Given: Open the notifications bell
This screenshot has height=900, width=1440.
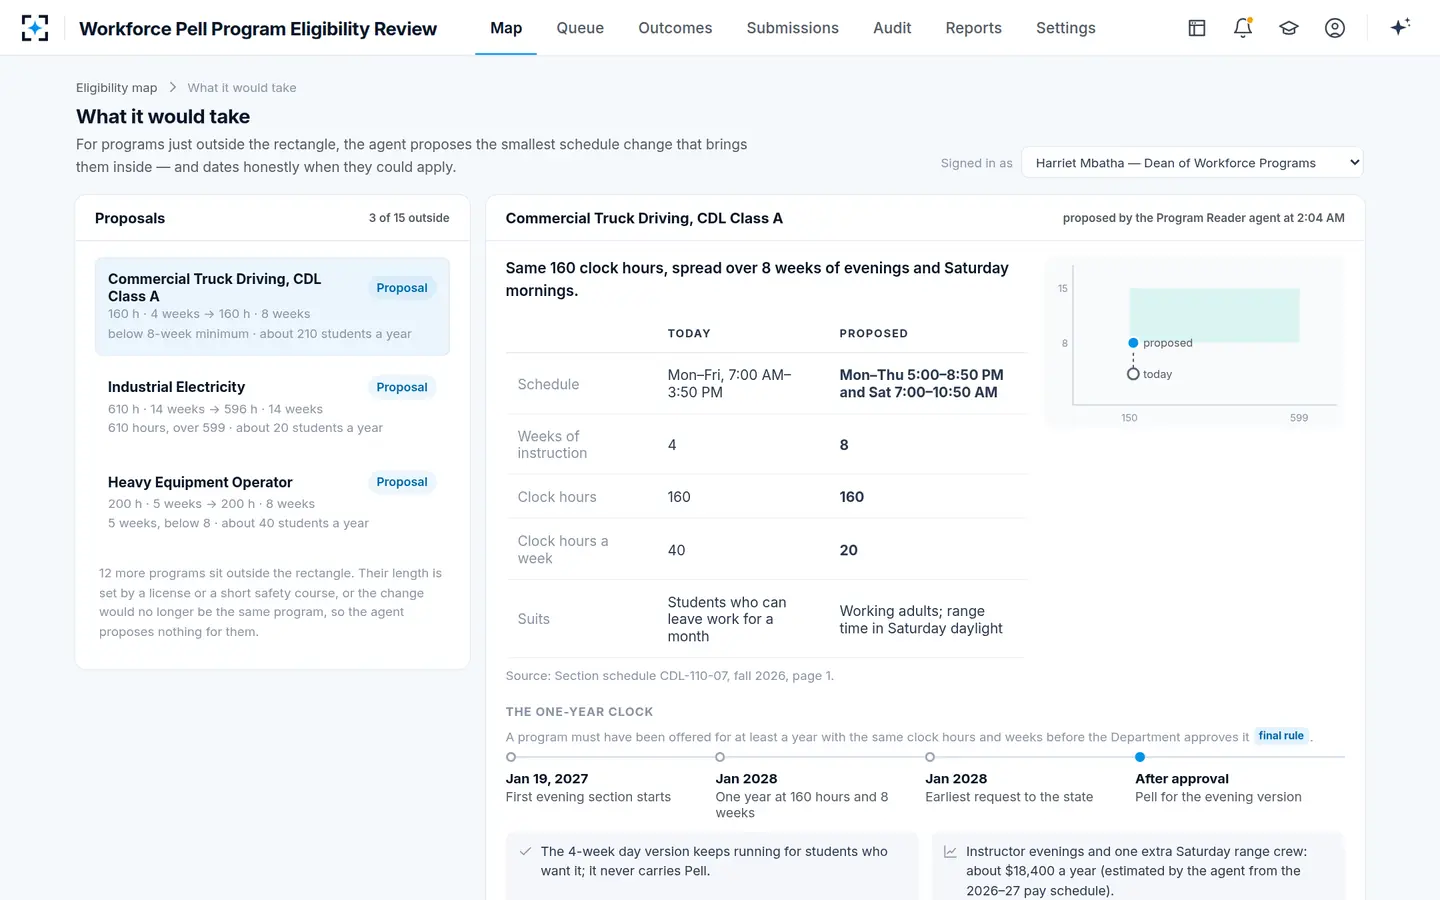Looking at the screenshot, I should 1243,28.
